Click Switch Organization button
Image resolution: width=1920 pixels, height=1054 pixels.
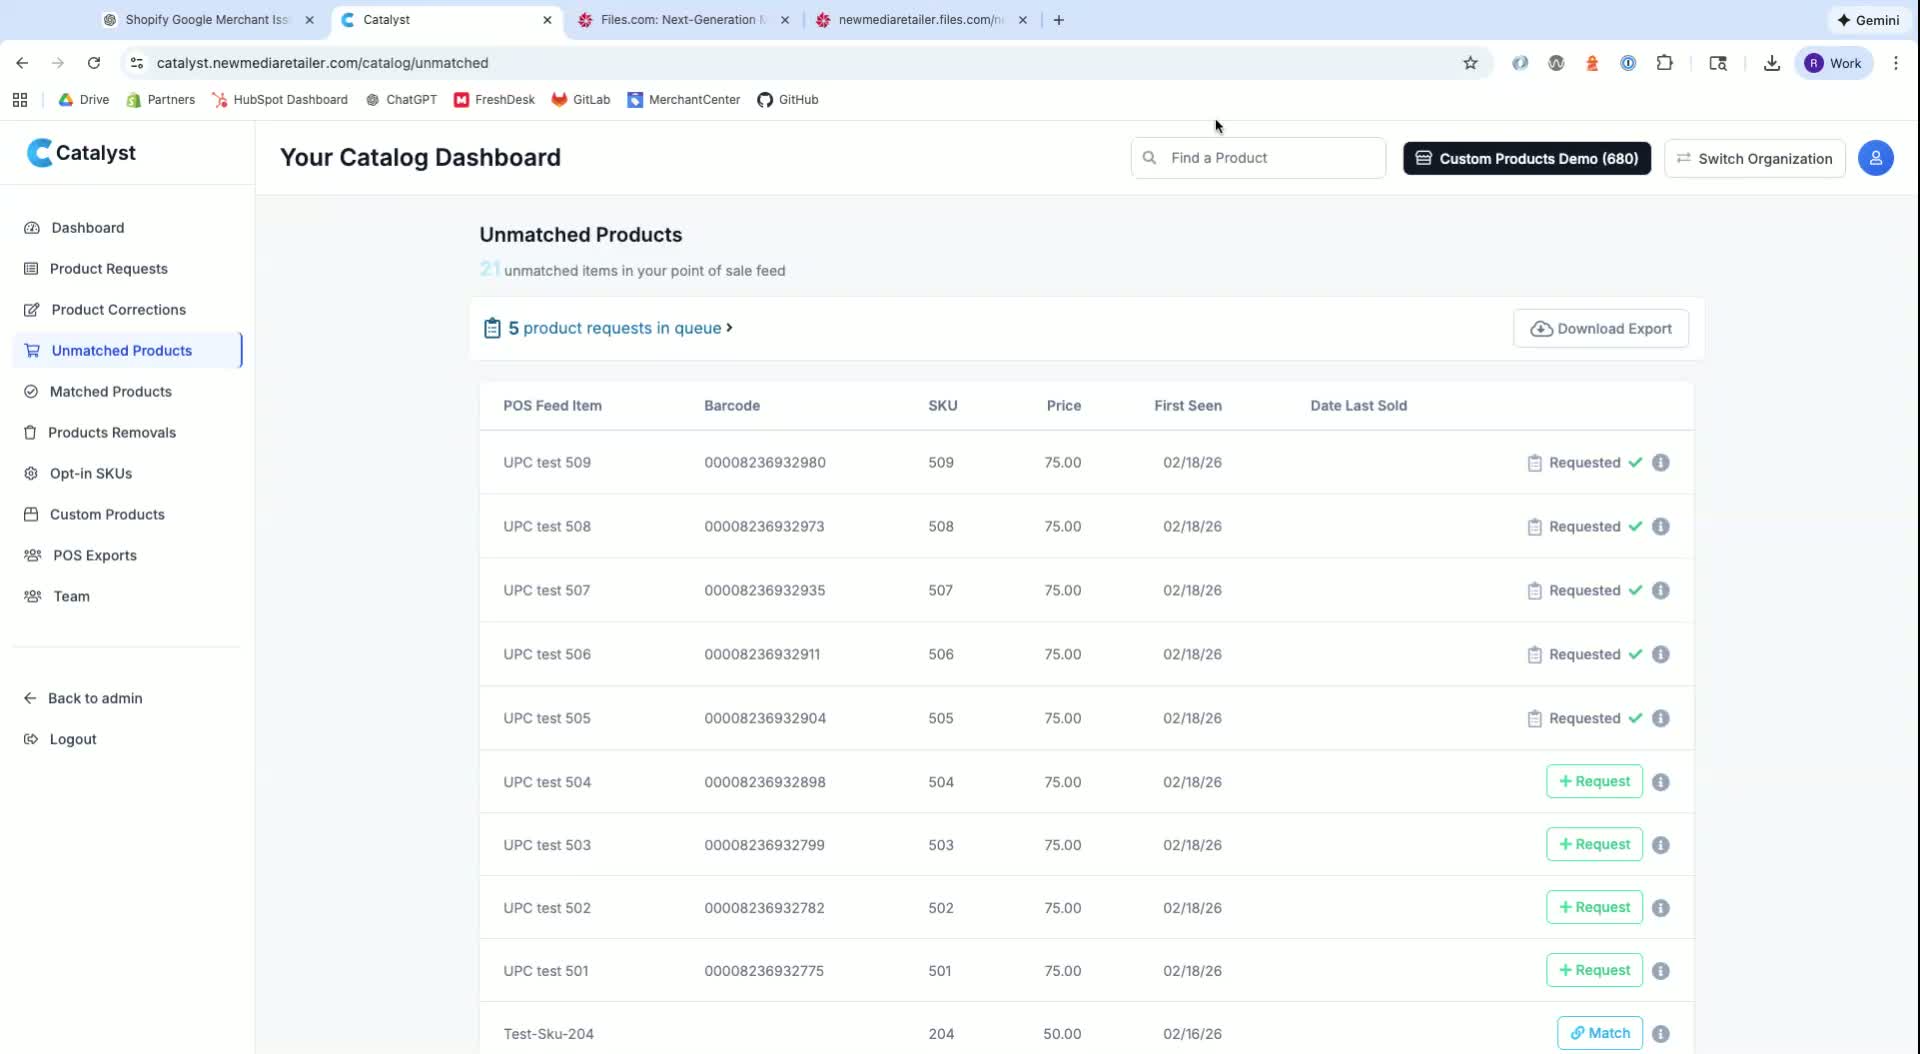pos(1754,159)
